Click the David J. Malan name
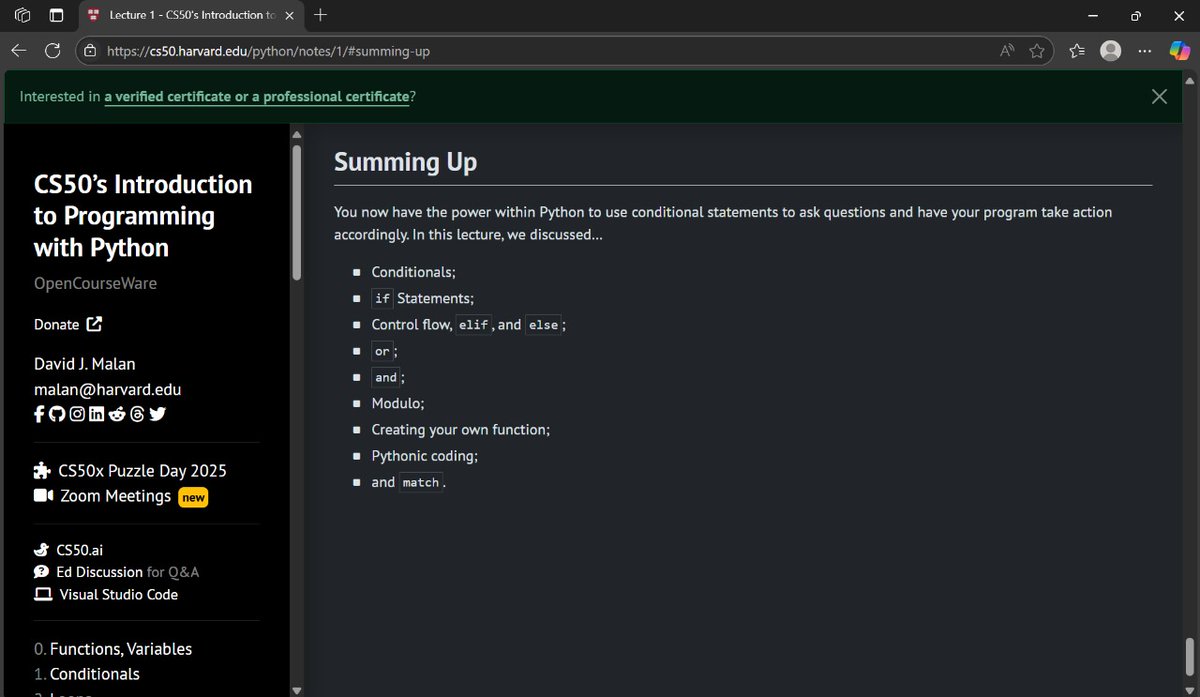Screen dimensions: 1200x697 pyautogui.click(x=84, y=363)
